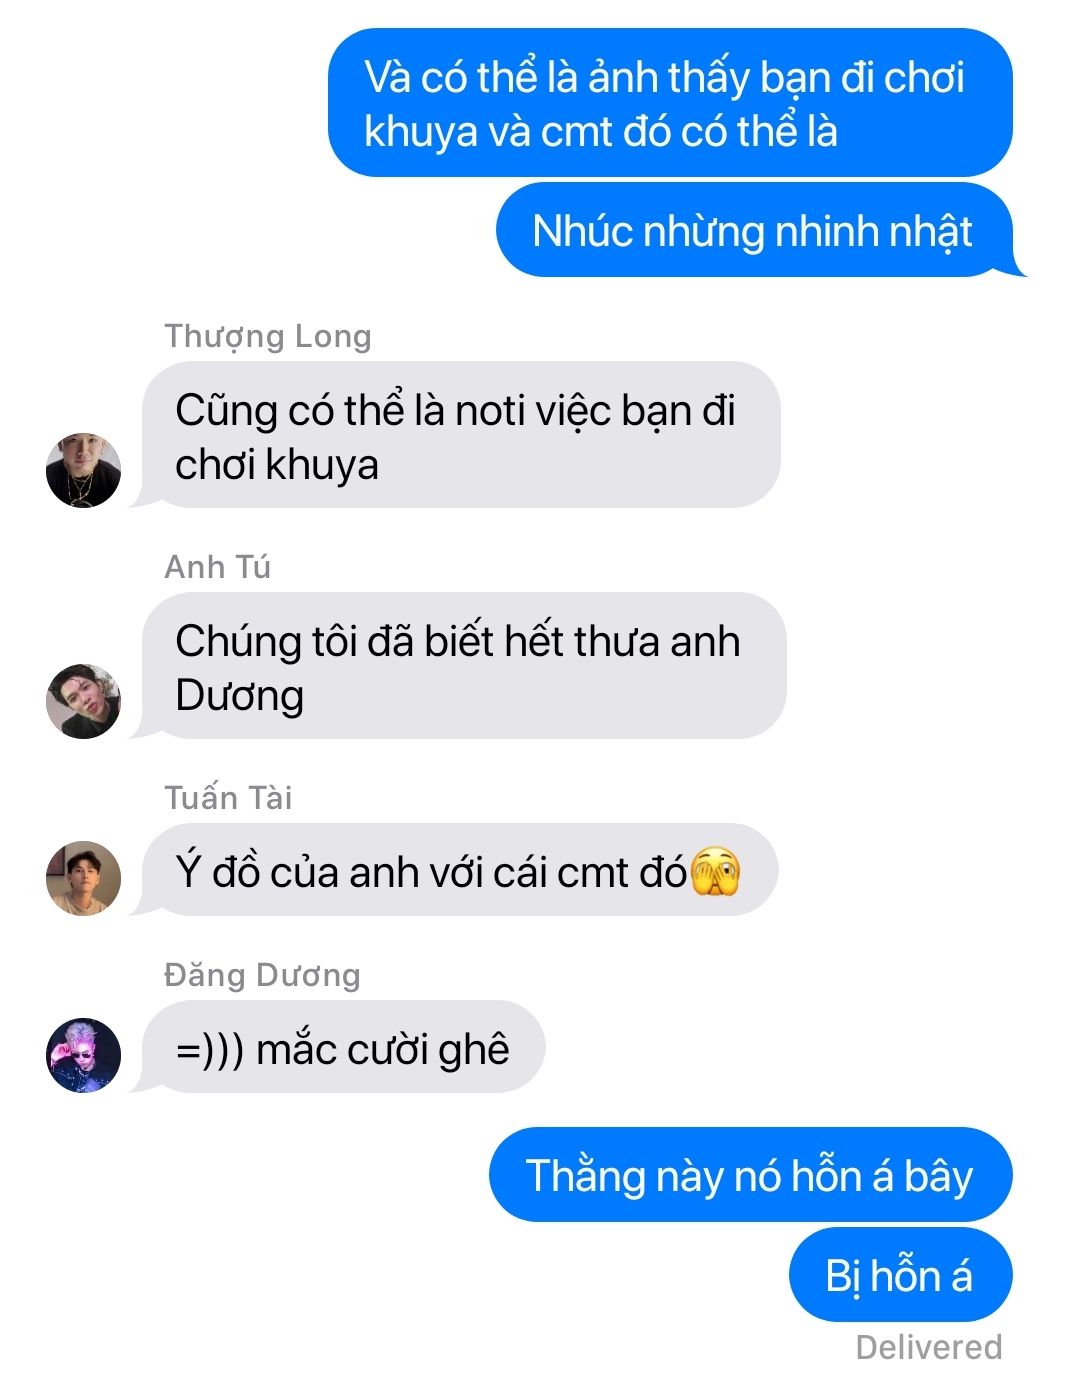
Task: Tap Thượng Long's profile avatar
Action: 83,470
